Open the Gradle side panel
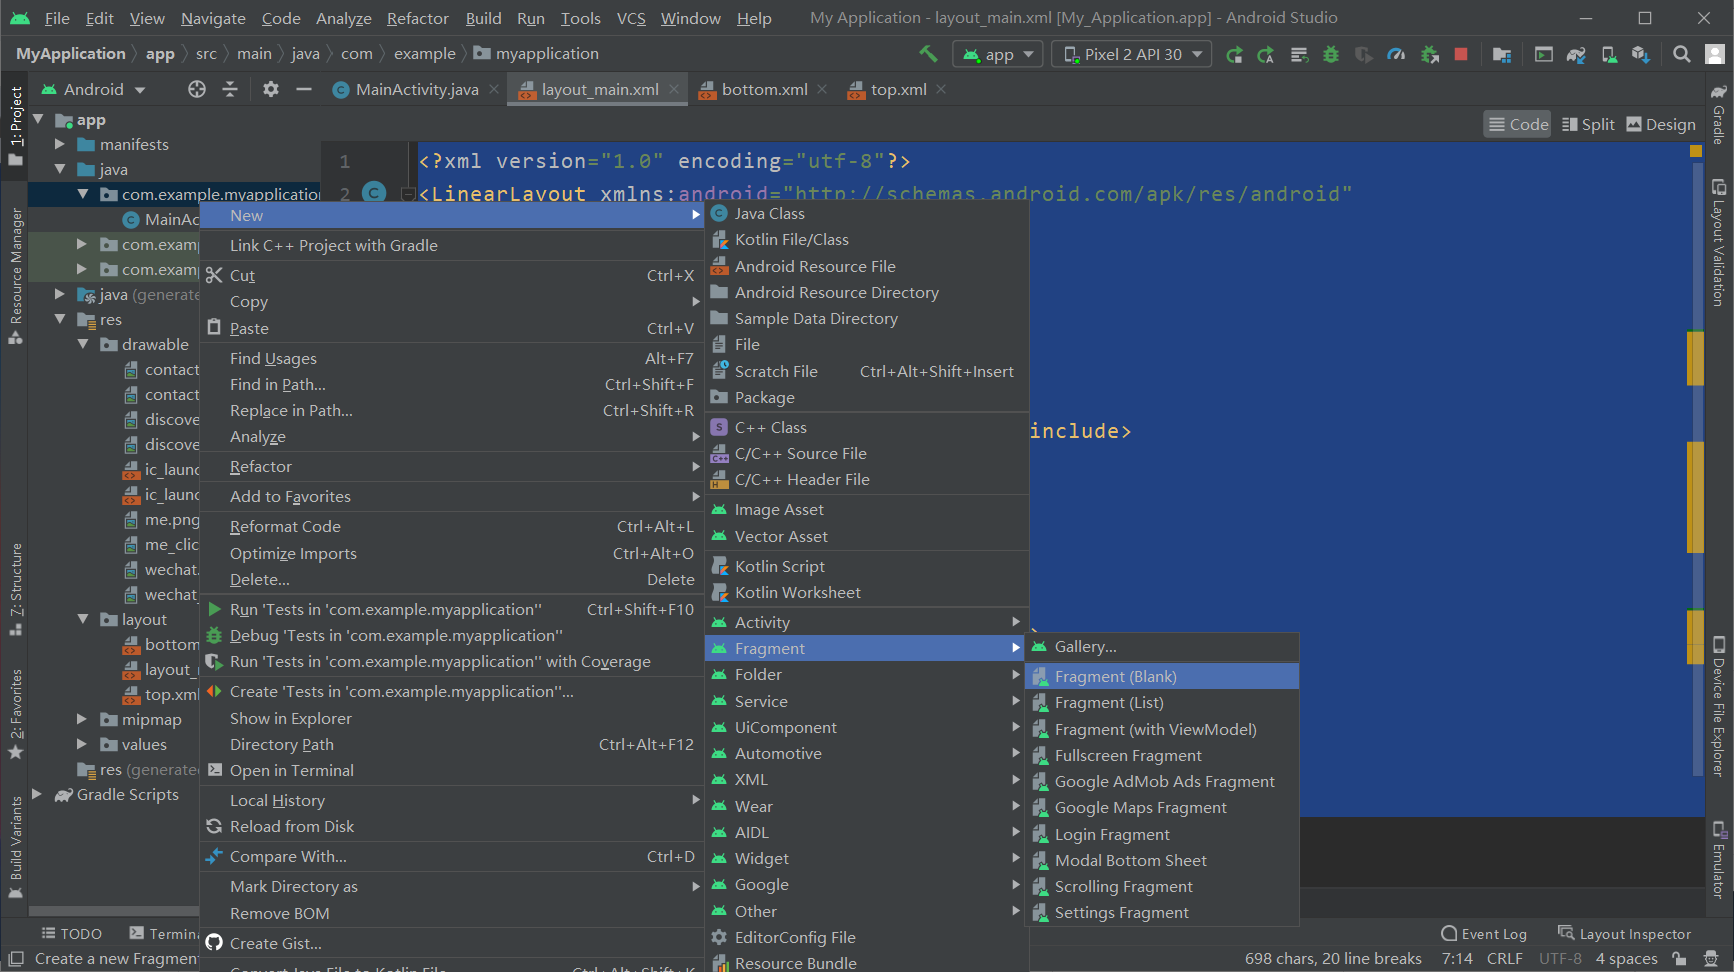 point(1719,114)
